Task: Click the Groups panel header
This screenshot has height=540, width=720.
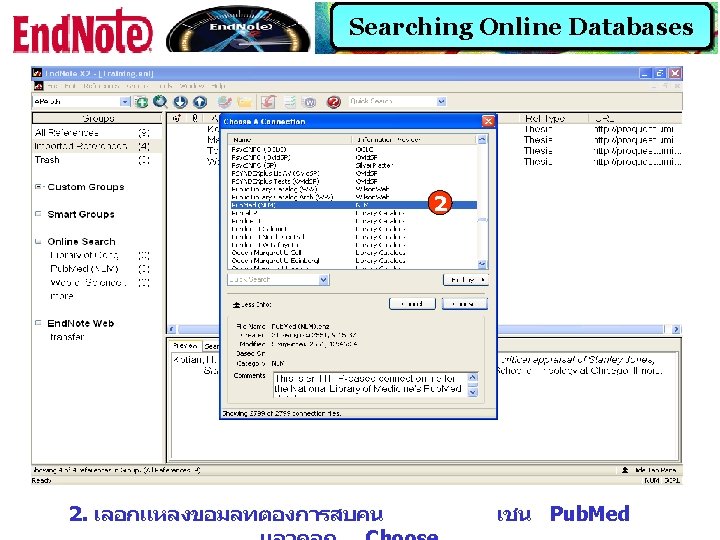Action: pyautogui.click(x=97, y=118)
